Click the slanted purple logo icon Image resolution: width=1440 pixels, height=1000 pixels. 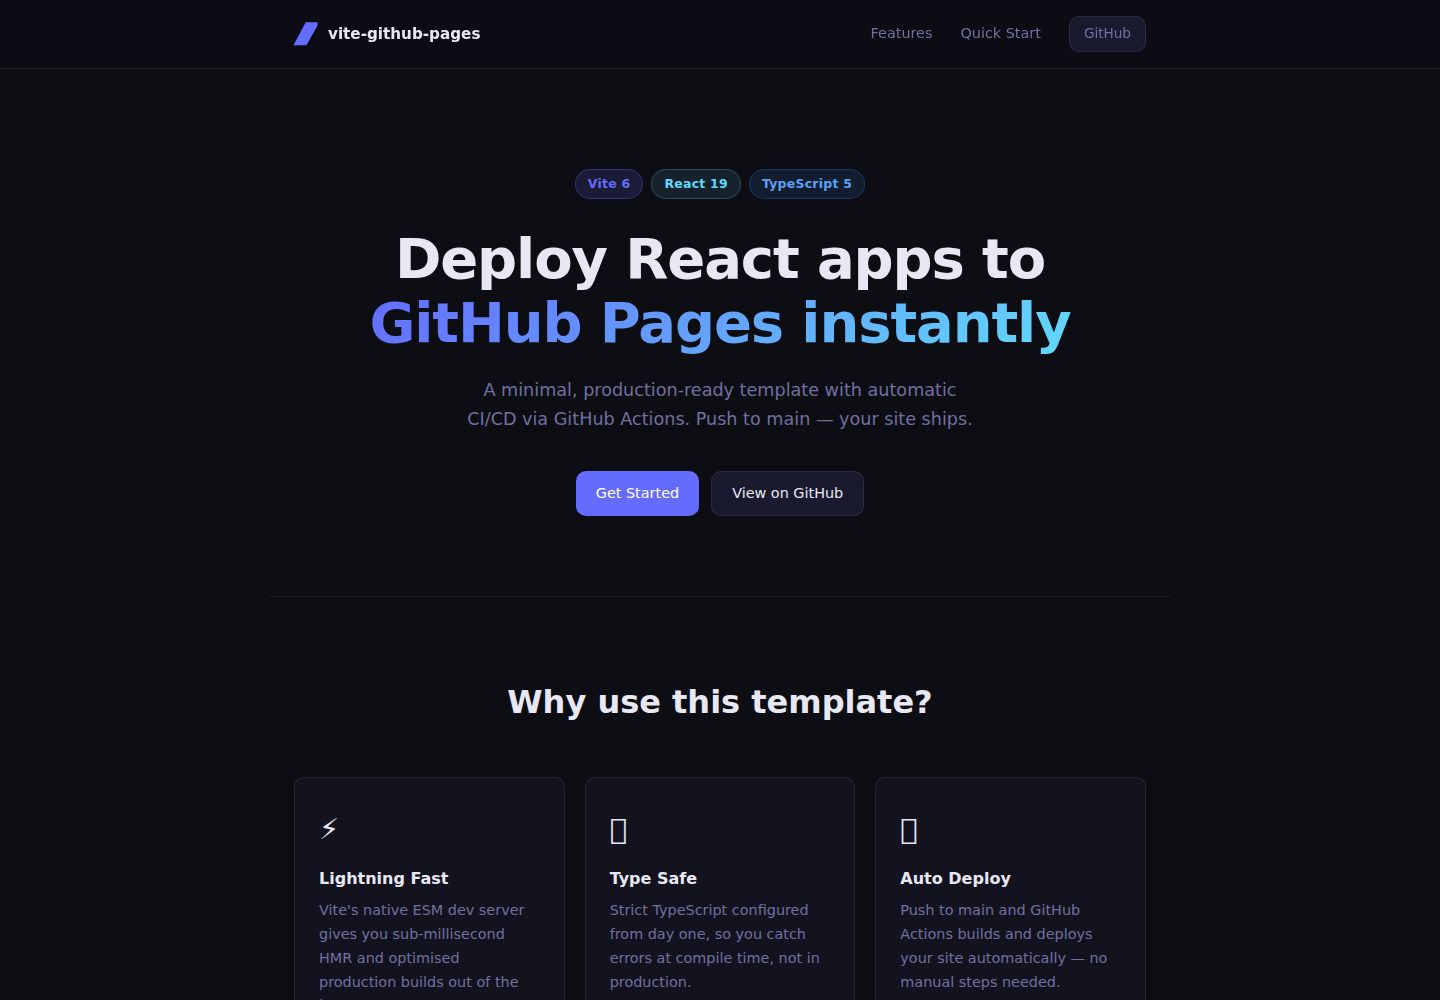306,34
